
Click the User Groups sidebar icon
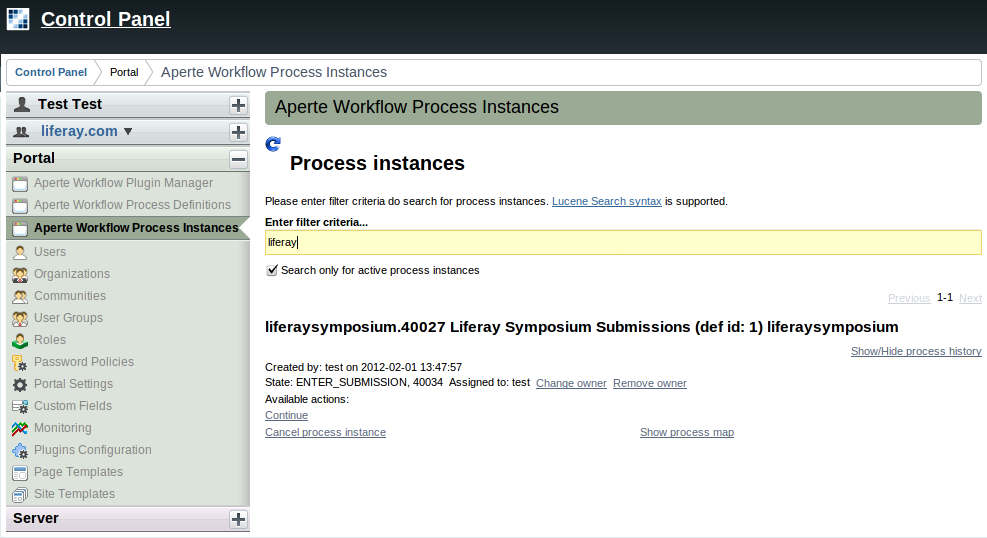pyautogui.click(x=20, y=318)
